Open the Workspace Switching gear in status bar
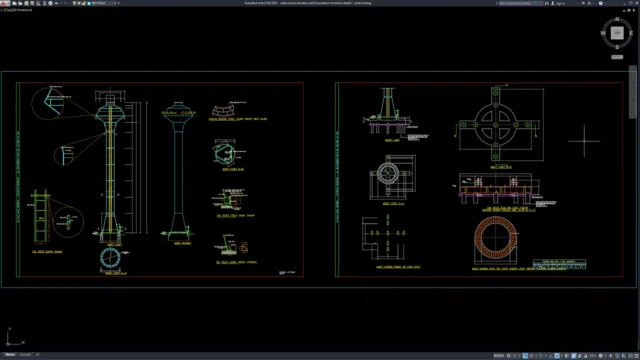640x360 pixels. 600,356
